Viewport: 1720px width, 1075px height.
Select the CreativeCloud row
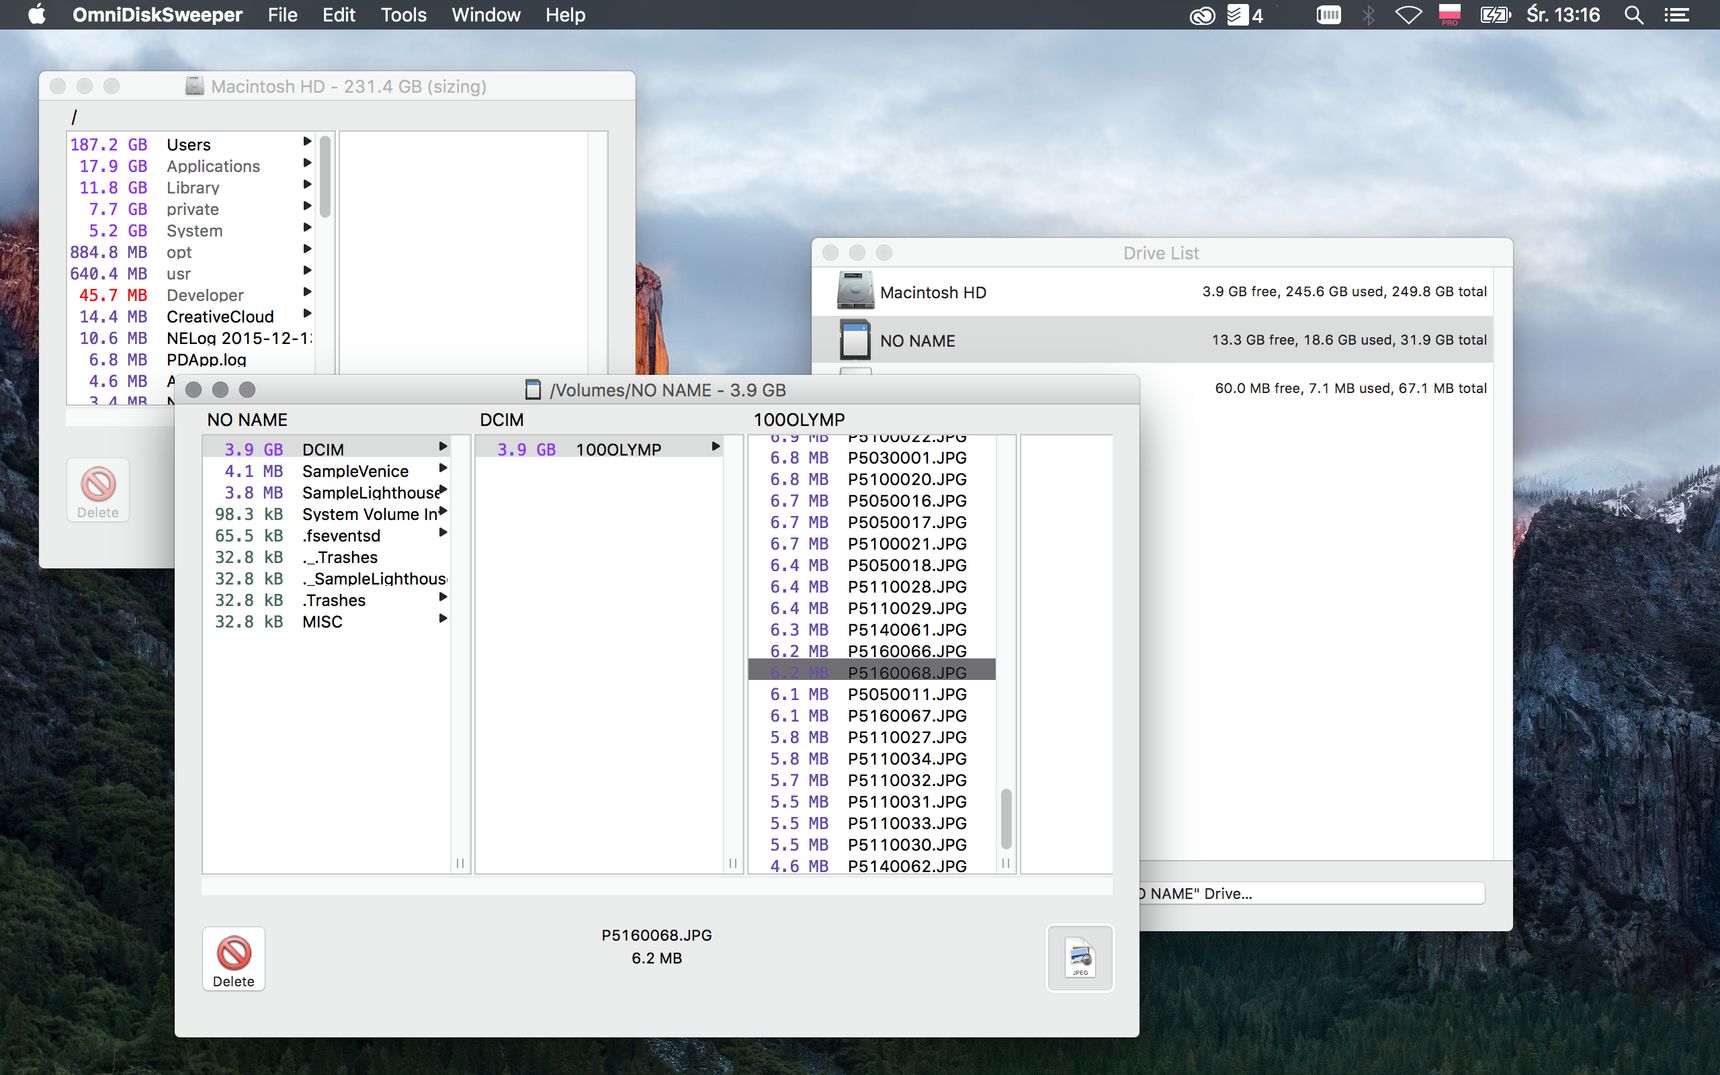(x=191, y=317)
